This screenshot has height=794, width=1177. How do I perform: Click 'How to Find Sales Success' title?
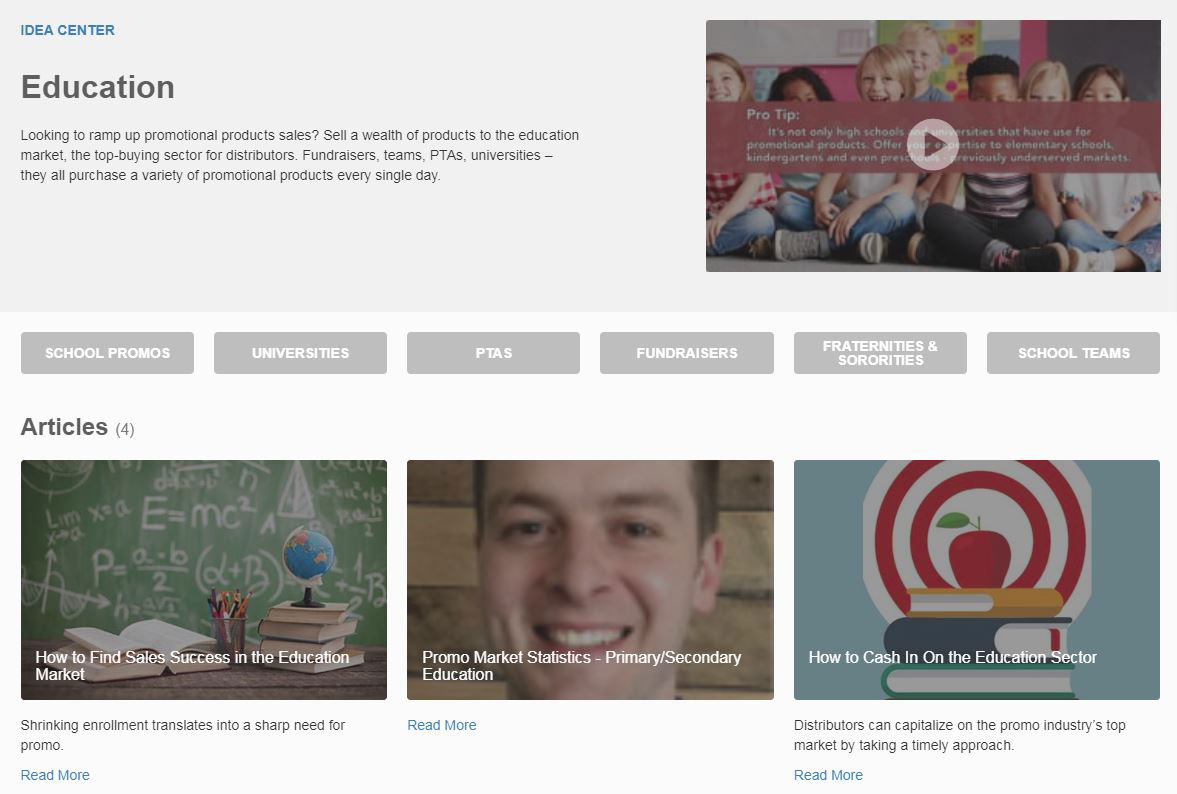click(192, 666)
